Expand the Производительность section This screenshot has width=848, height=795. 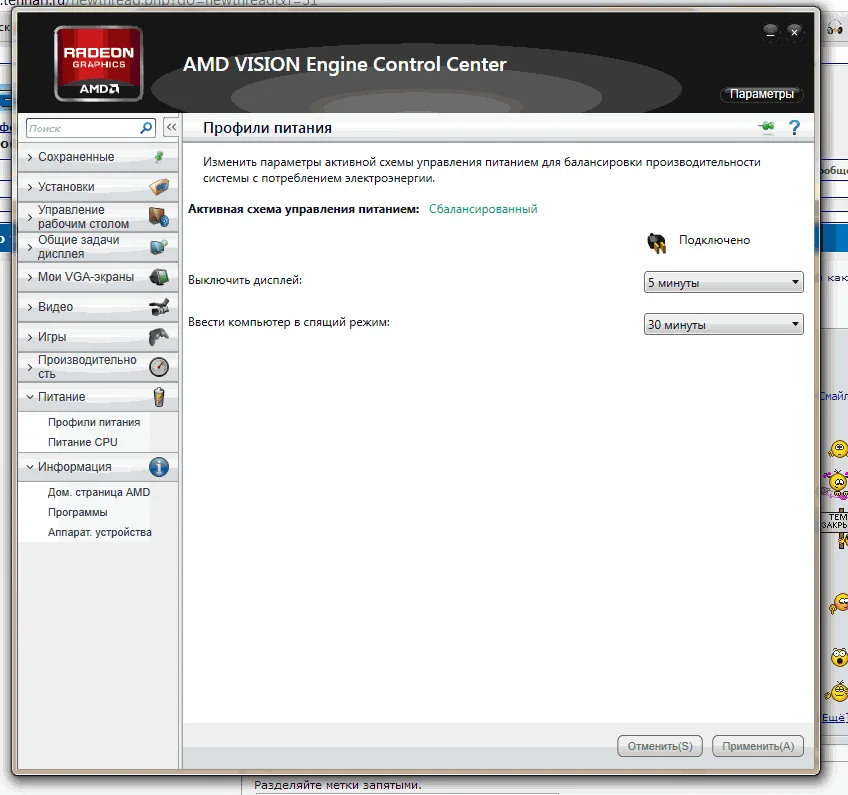pyautogui.click(x=98, y=367)
